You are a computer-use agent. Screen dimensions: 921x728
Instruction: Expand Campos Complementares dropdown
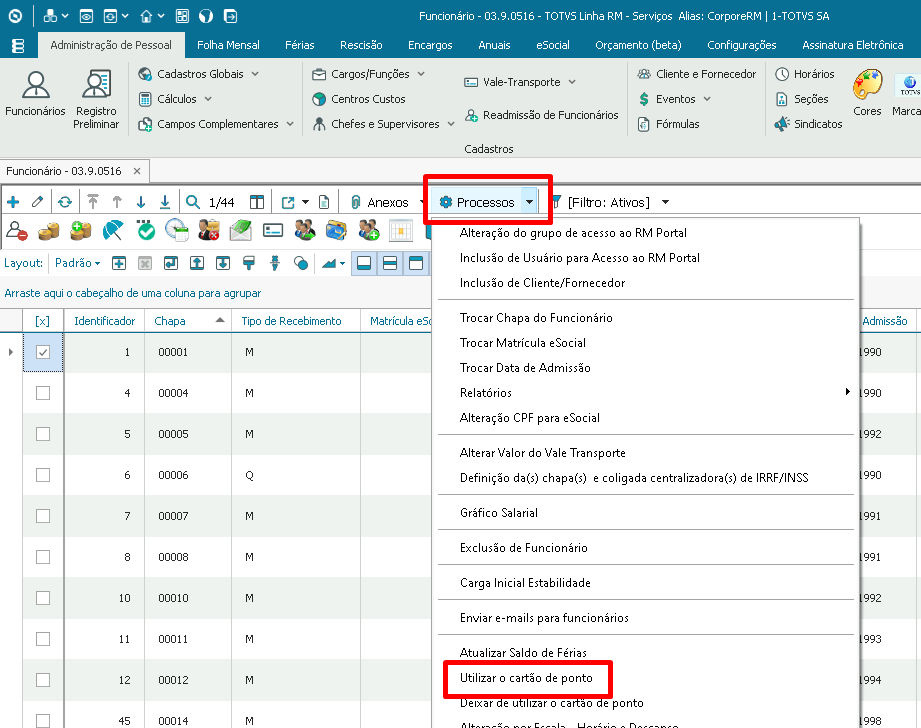(x=290, y=124)
